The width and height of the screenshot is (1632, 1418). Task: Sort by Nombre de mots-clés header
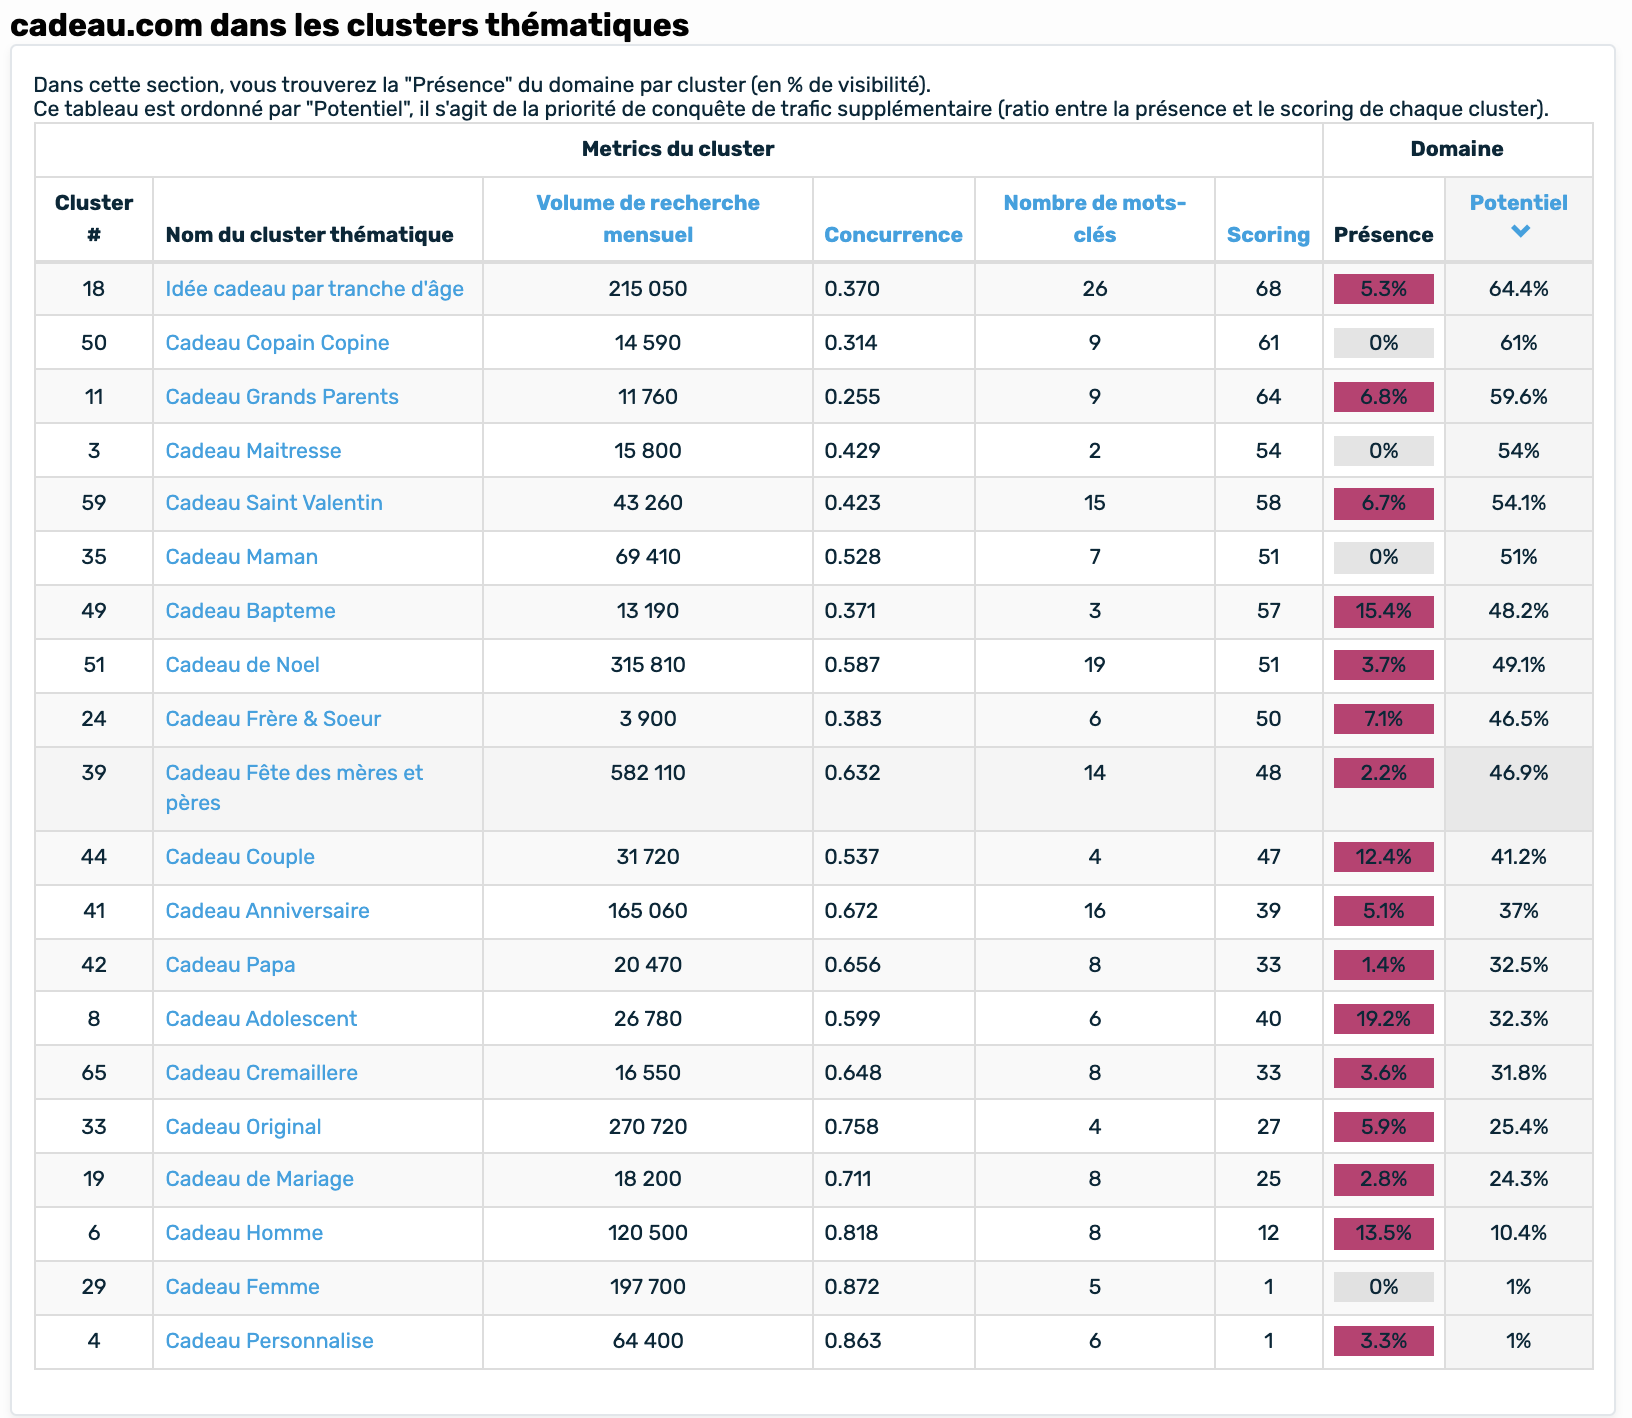1095,218
